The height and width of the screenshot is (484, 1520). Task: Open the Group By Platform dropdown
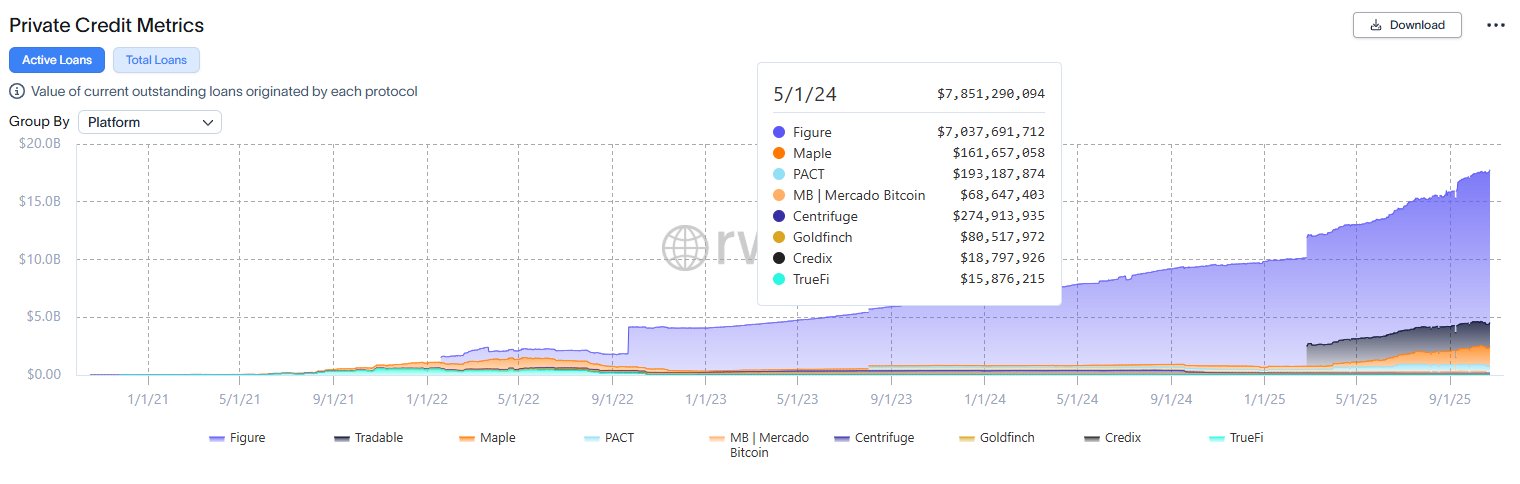tap(150, 122)
